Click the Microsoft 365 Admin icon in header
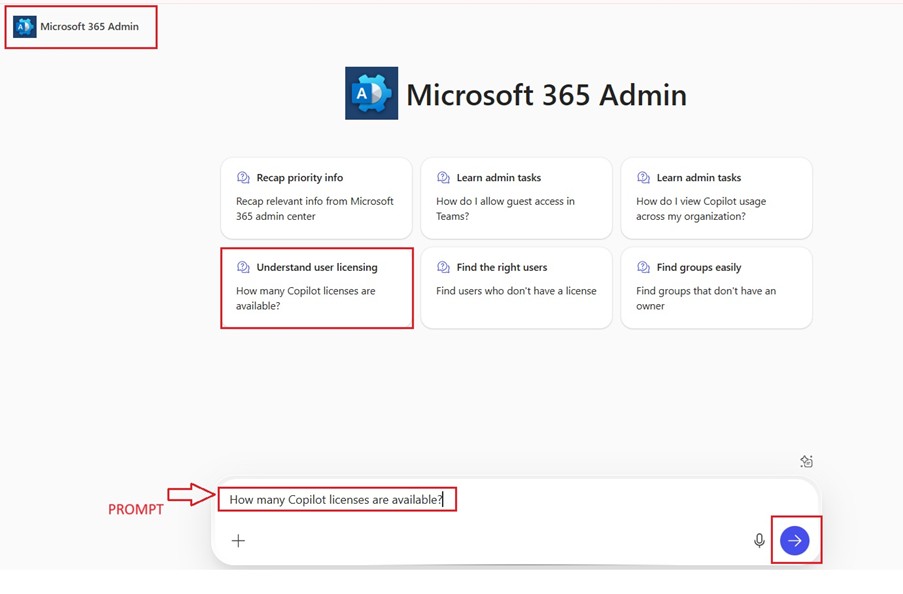903x594 pixels. pyautogui.click(x=25, y=27)
